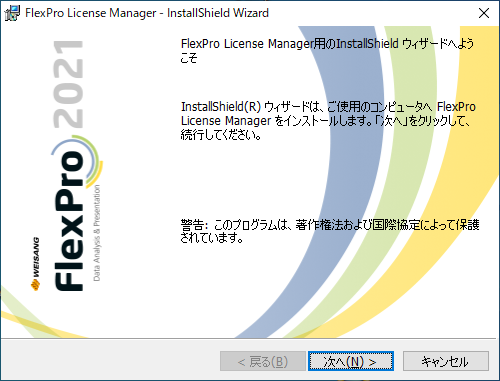Click the disabled < 戻る(B) button
The width and height of the screenshot is (500, 381).
263,361
